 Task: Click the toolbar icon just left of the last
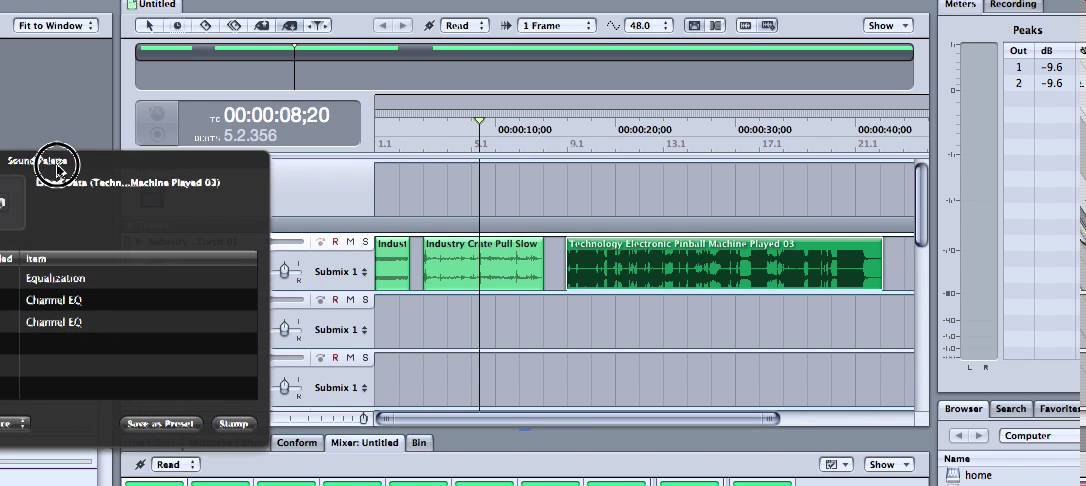point(745,26)
